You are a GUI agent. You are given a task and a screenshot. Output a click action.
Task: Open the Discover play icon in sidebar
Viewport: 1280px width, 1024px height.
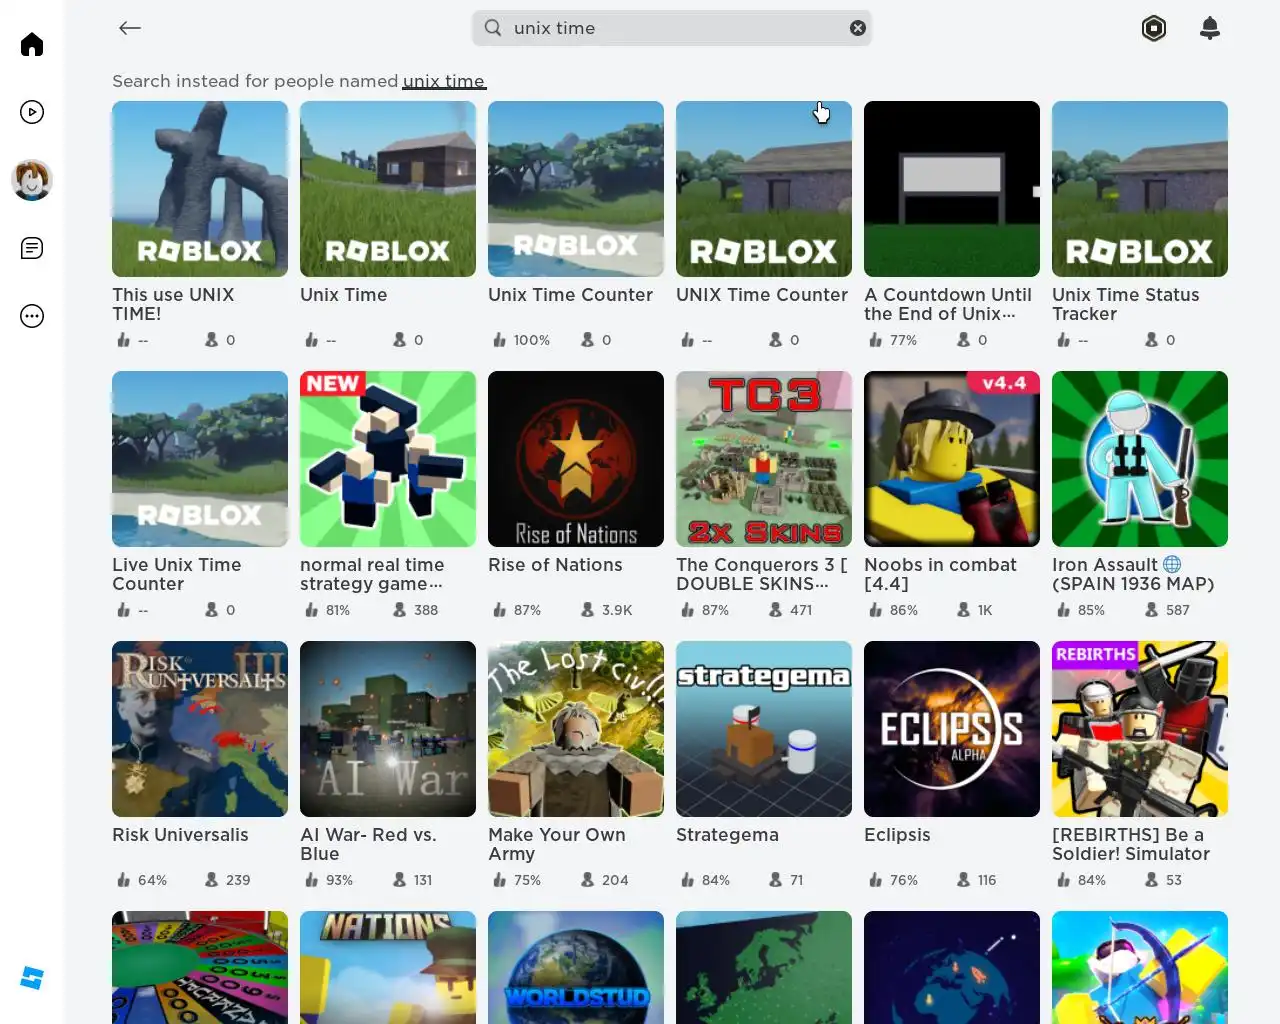[32, 112]
